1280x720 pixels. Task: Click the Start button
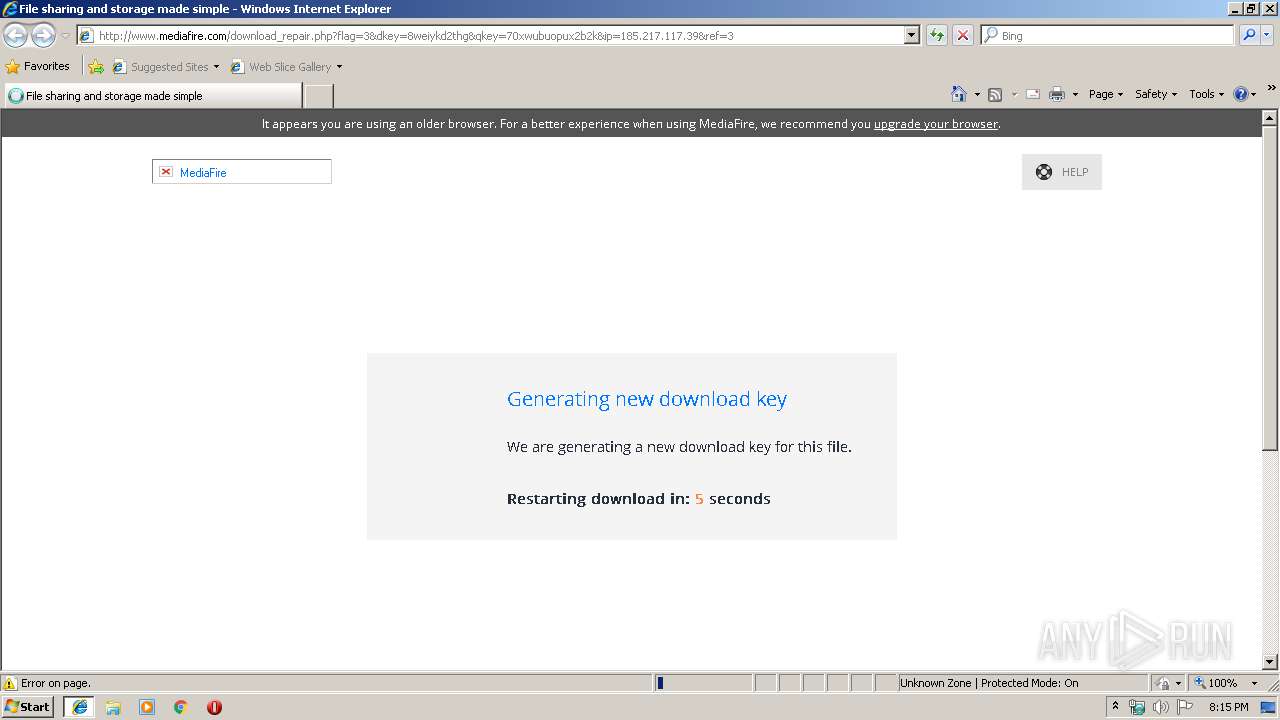(28, 707)
